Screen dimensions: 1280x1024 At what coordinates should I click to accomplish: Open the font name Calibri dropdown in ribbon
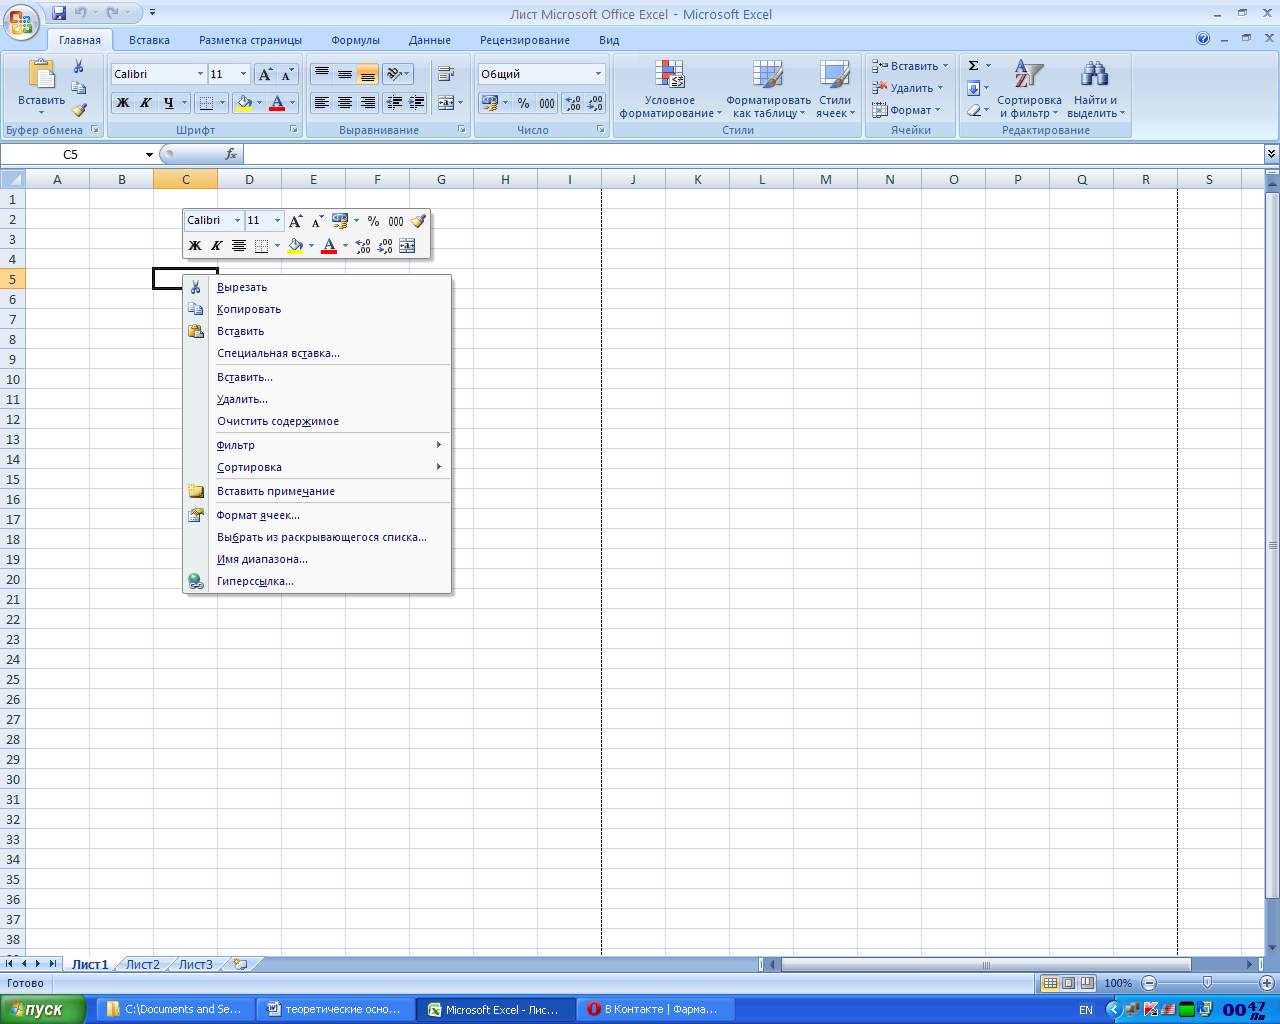(200, 74)
